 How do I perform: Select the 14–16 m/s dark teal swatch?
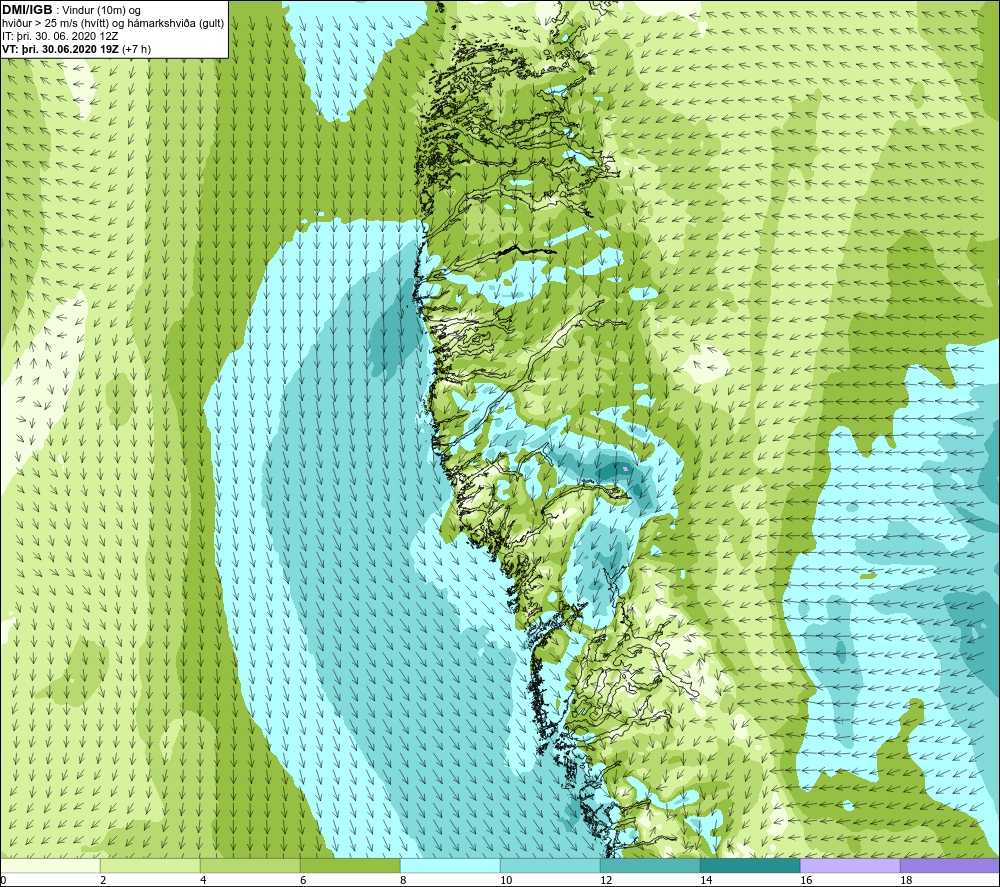750,865
